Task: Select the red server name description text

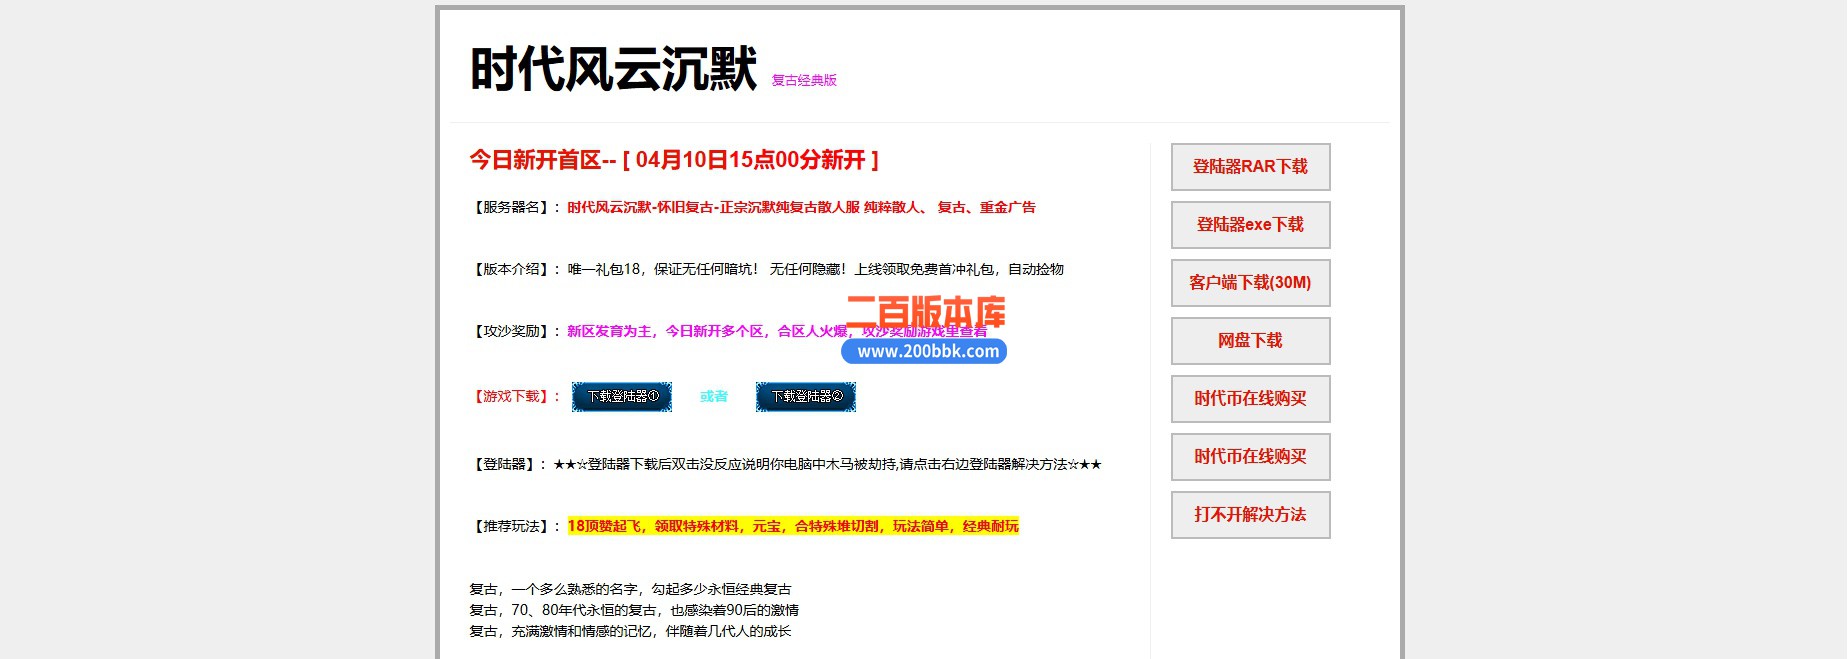Action: tap(801, 208)
